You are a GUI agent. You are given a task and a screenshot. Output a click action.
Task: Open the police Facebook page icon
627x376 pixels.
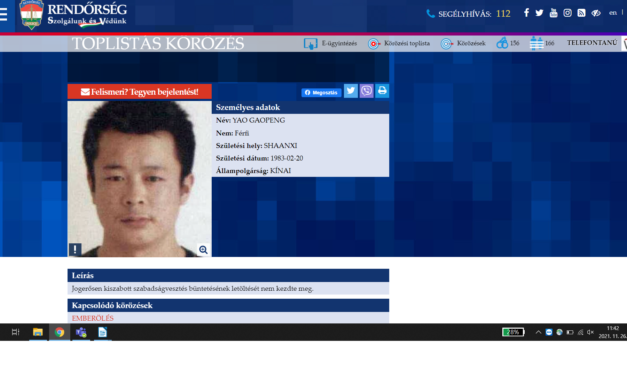(526, 13)
